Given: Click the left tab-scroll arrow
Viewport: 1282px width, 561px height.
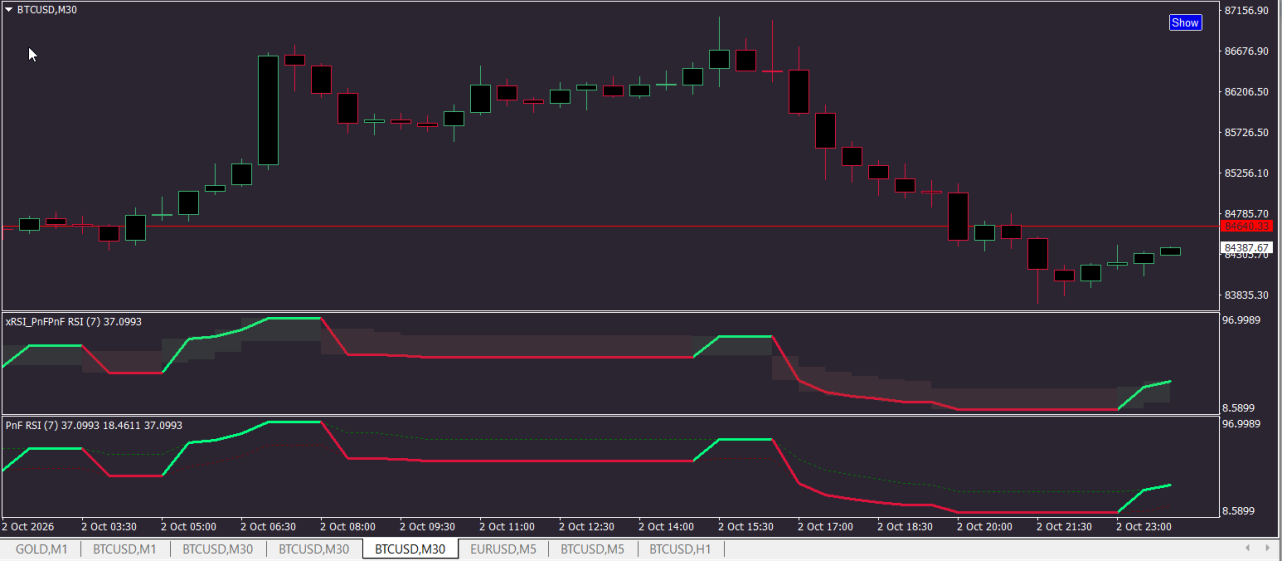Looking at the screenshot, I should pyautogui.click(x=1247, y=548).
